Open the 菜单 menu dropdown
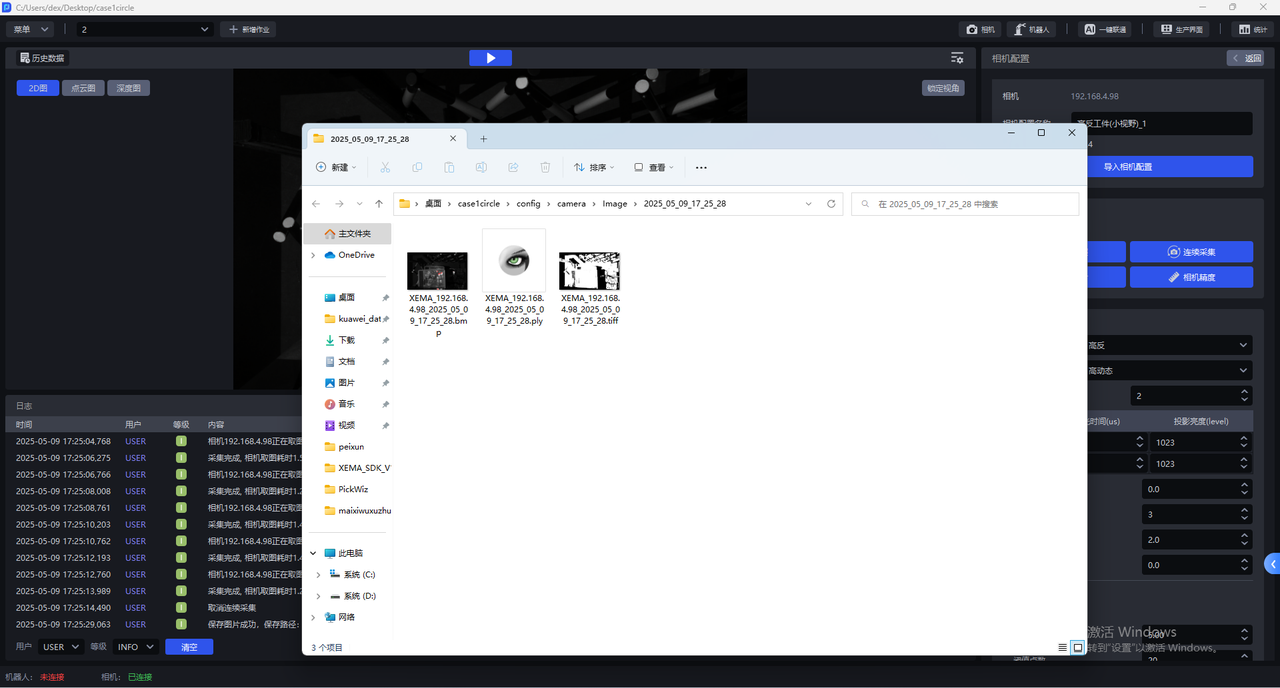Viewport: 1280px width, 688px height. pos(32,30)
